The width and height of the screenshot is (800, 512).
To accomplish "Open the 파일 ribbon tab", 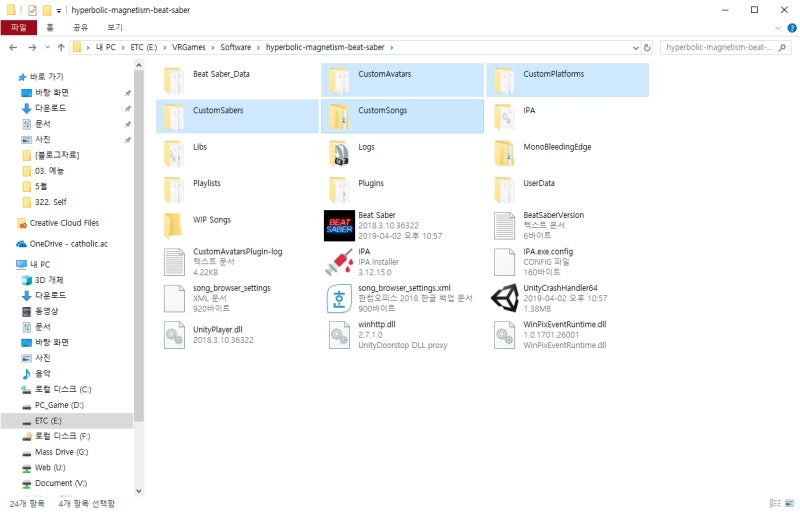I will [x=19, y=28].
